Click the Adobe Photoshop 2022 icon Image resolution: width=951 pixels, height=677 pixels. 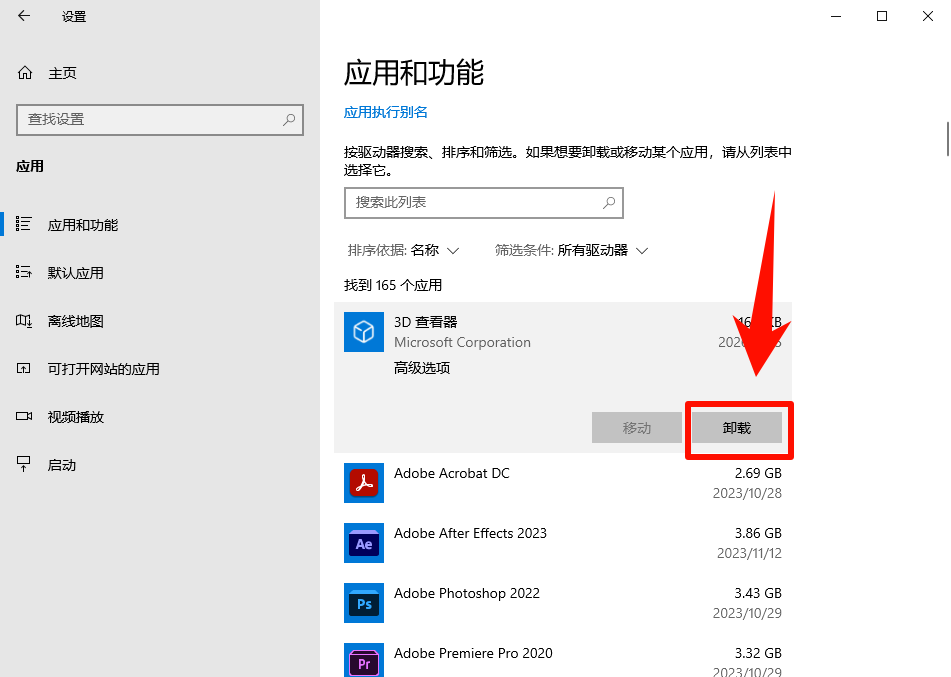(363, 602)
